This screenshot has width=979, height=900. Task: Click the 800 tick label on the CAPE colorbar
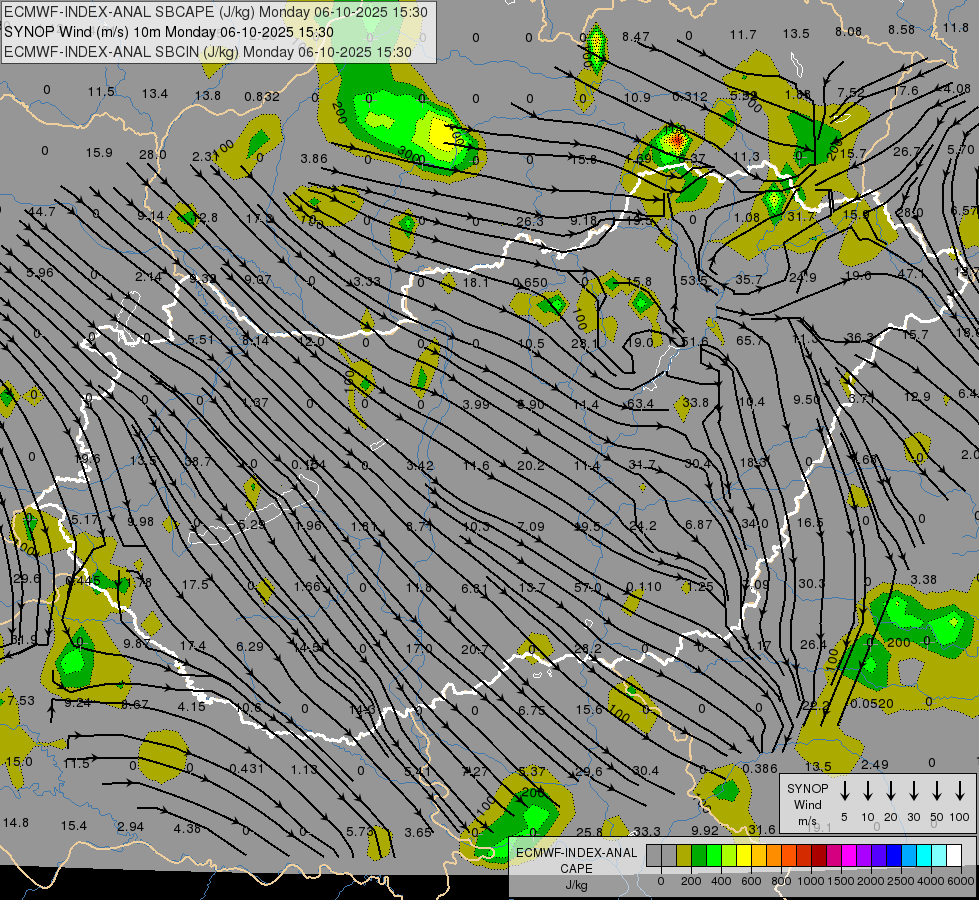coord(781,881)
